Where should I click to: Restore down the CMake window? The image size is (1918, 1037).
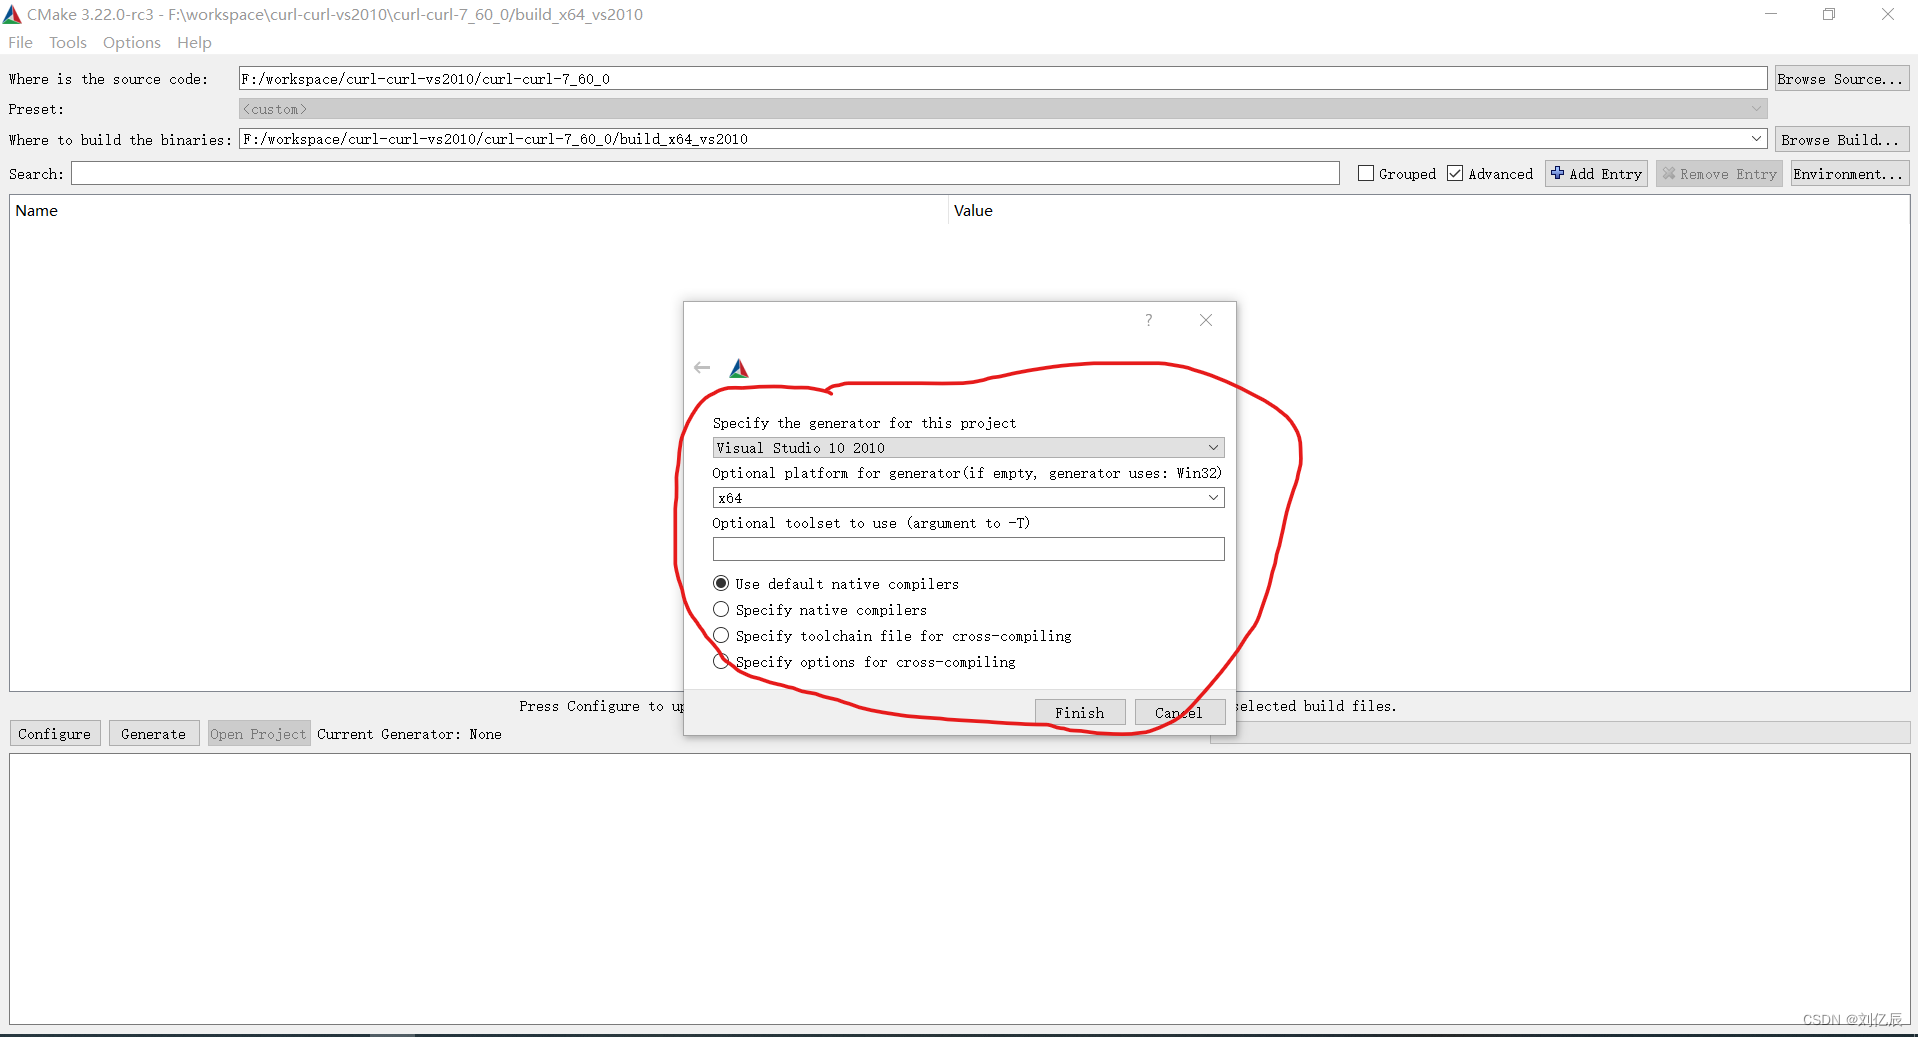pos(1829,14)
